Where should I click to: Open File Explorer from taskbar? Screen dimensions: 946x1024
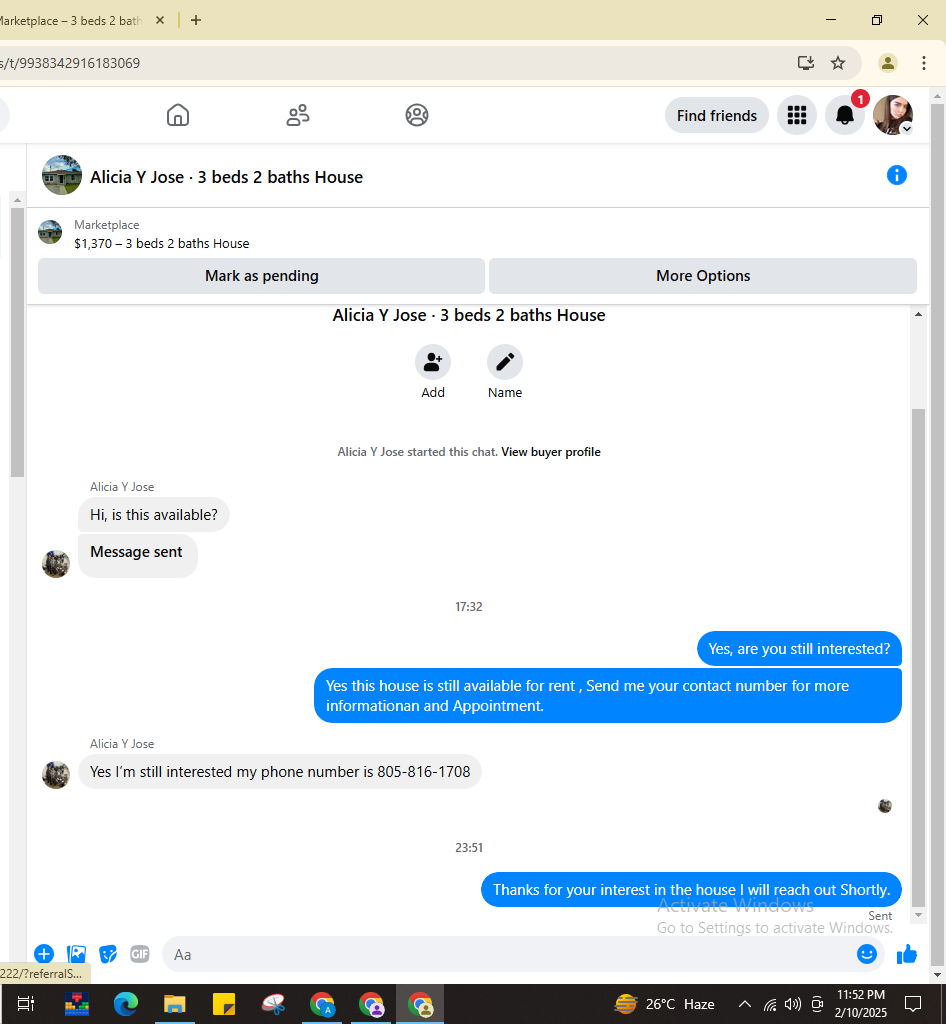pyautogui.click(x=174, y=1004)
